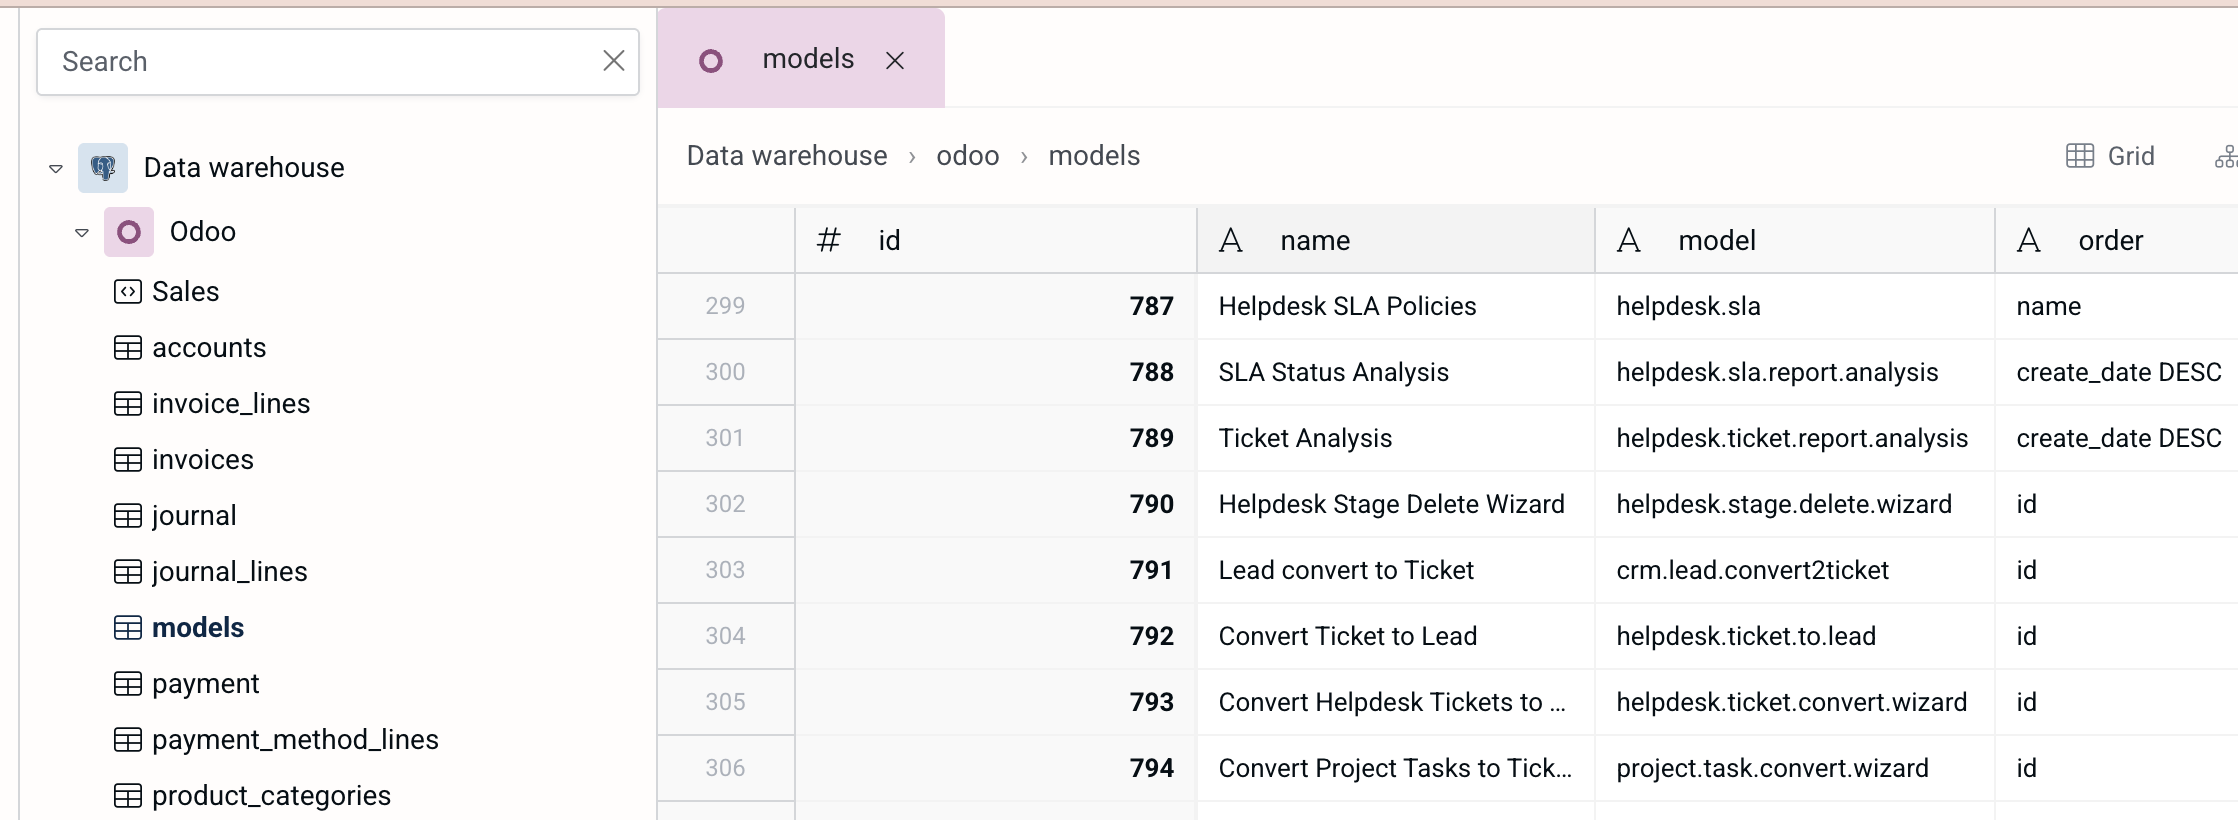Click the accounts table icon

point(128,348)
